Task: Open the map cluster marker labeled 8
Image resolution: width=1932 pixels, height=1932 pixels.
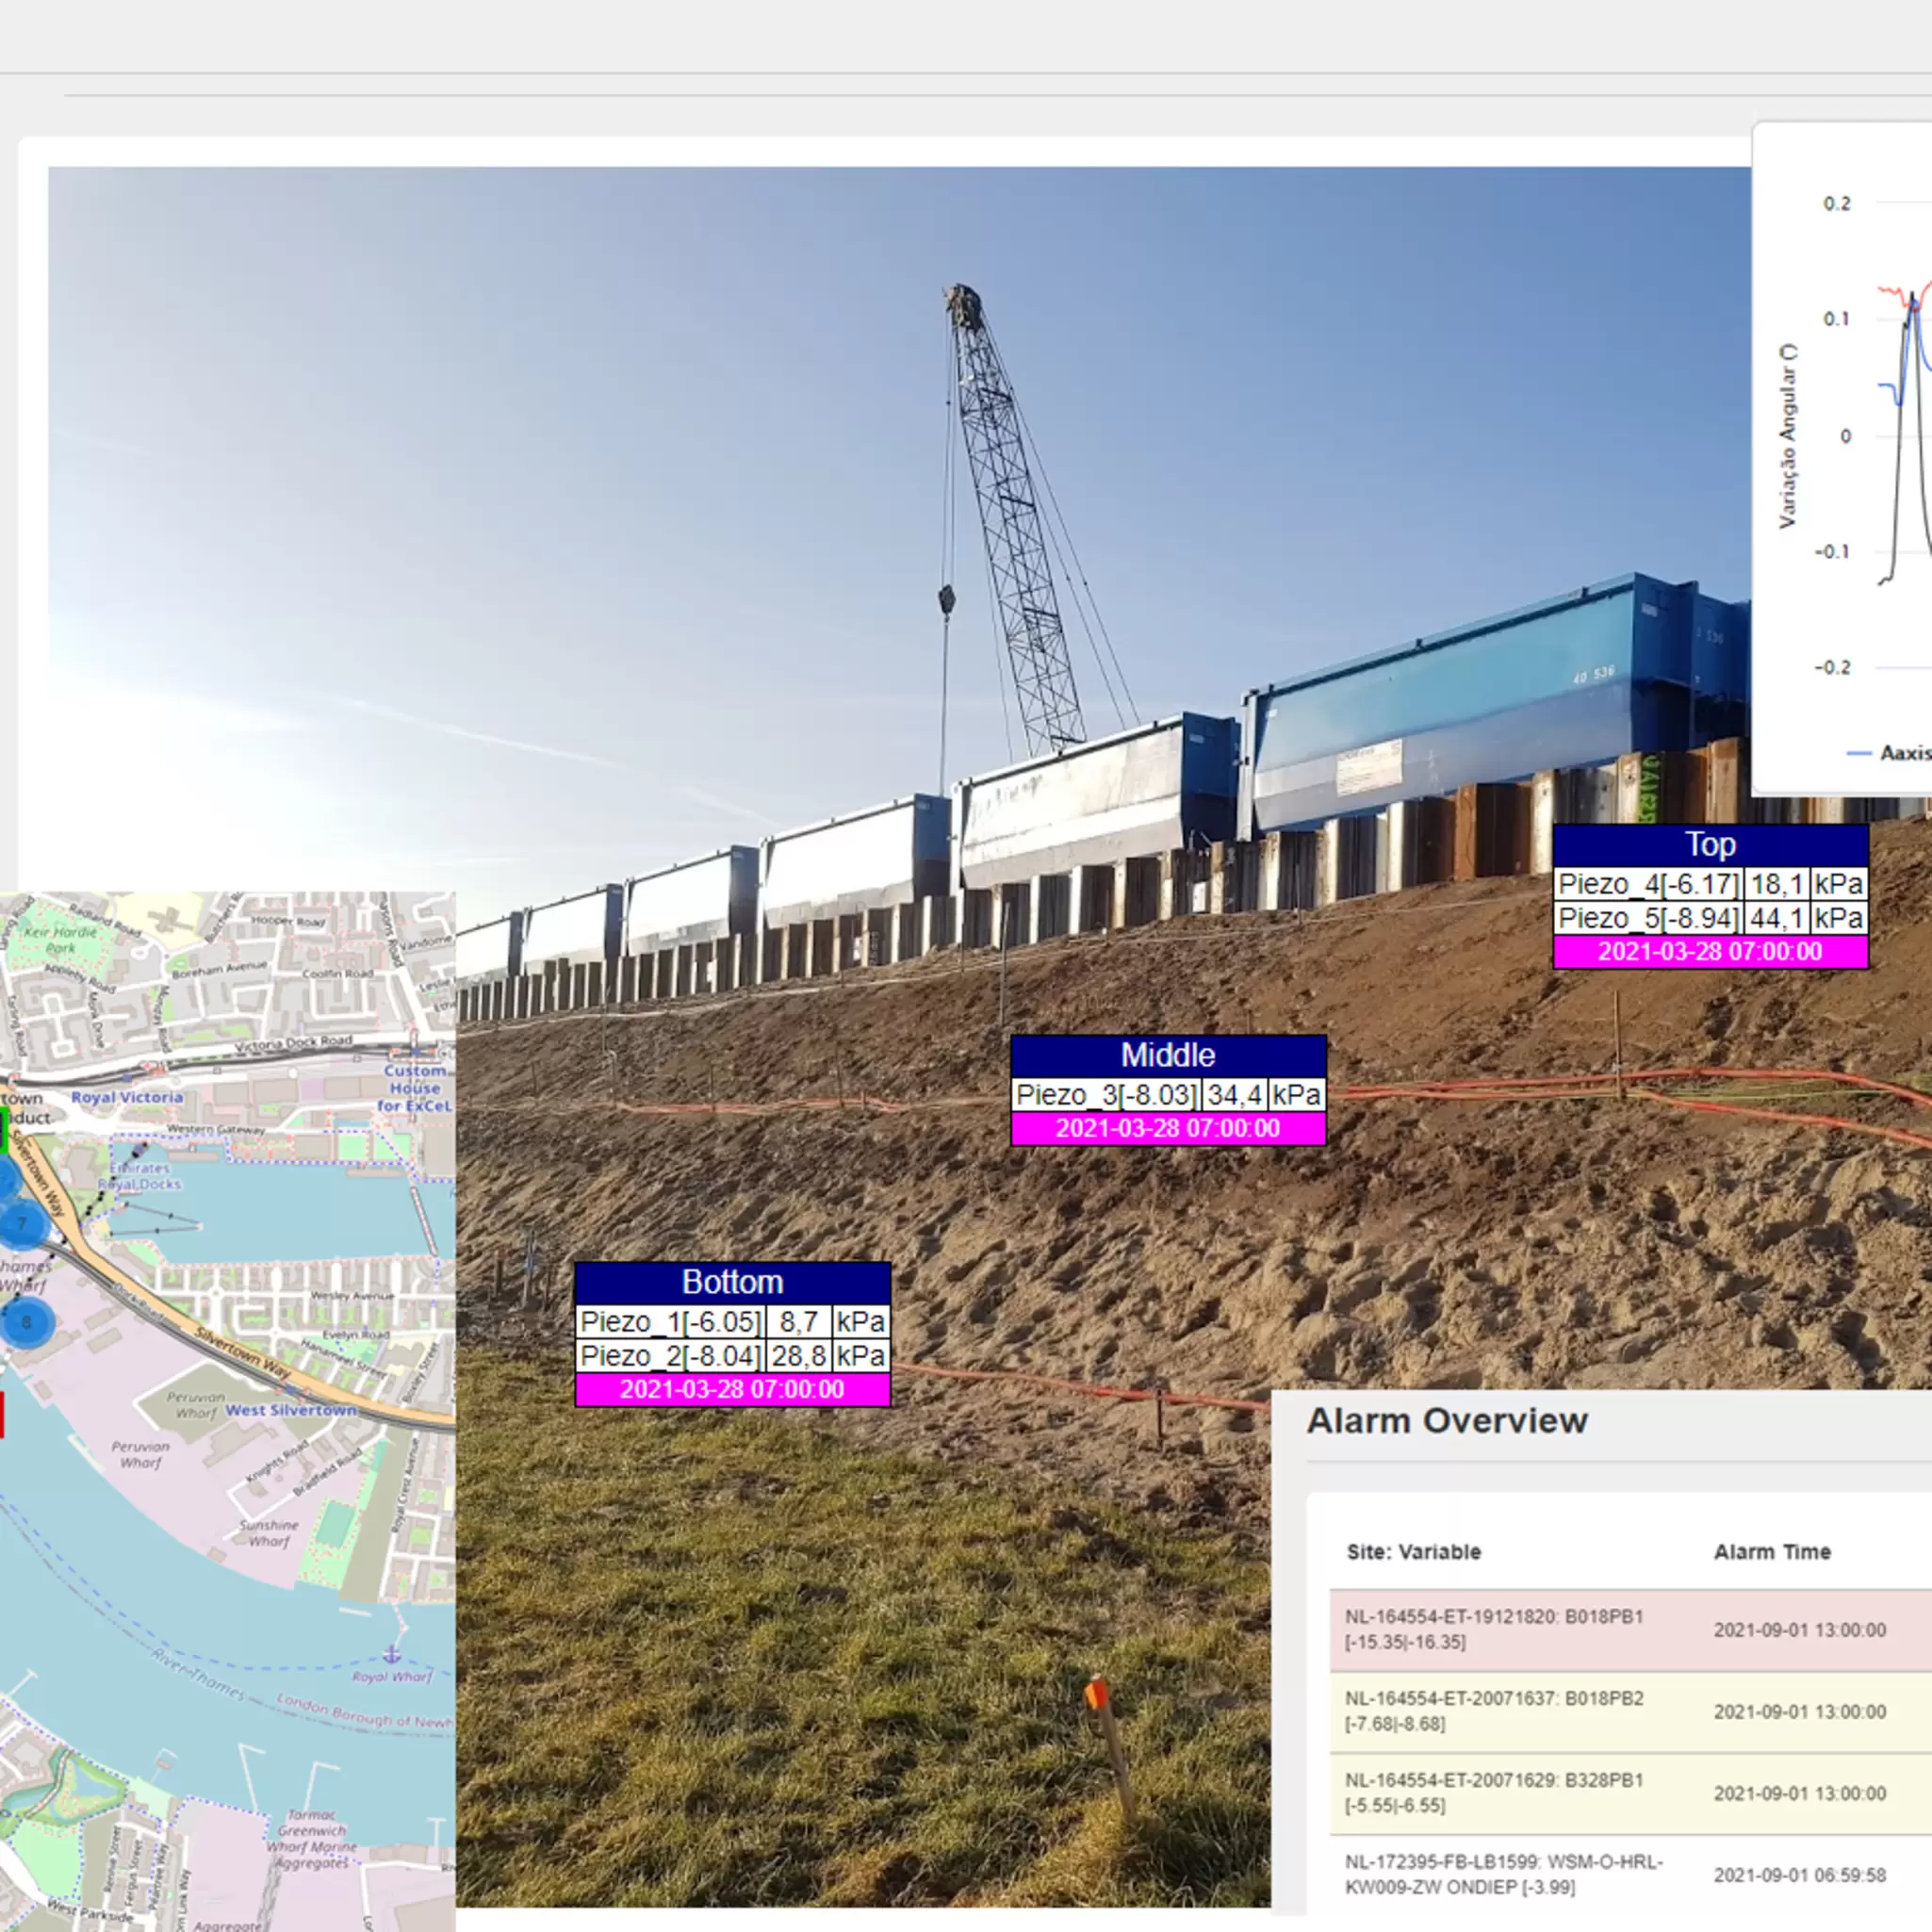Action: tap(27, 1322)
